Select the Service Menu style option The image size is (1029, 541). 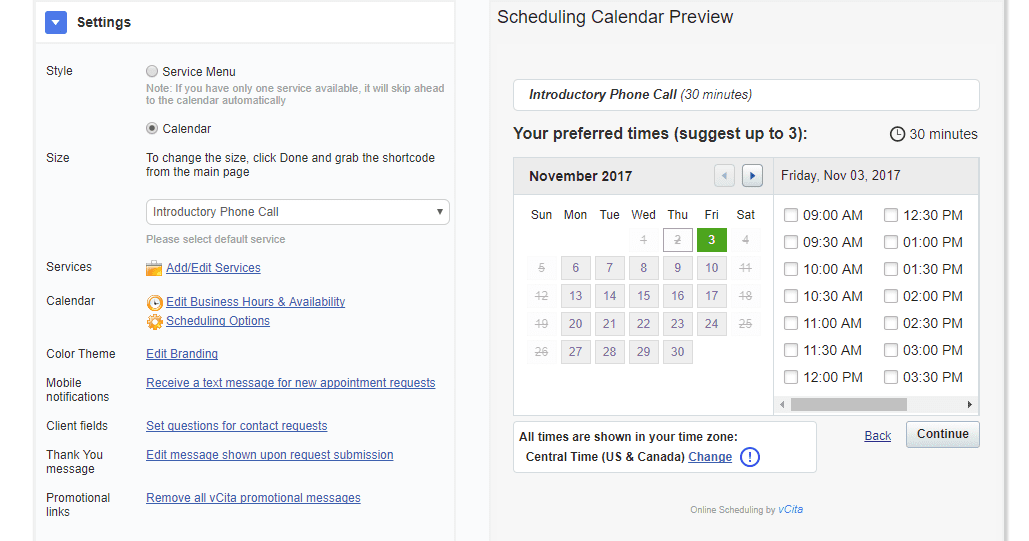pyautogui.click(x=152, y=72)
